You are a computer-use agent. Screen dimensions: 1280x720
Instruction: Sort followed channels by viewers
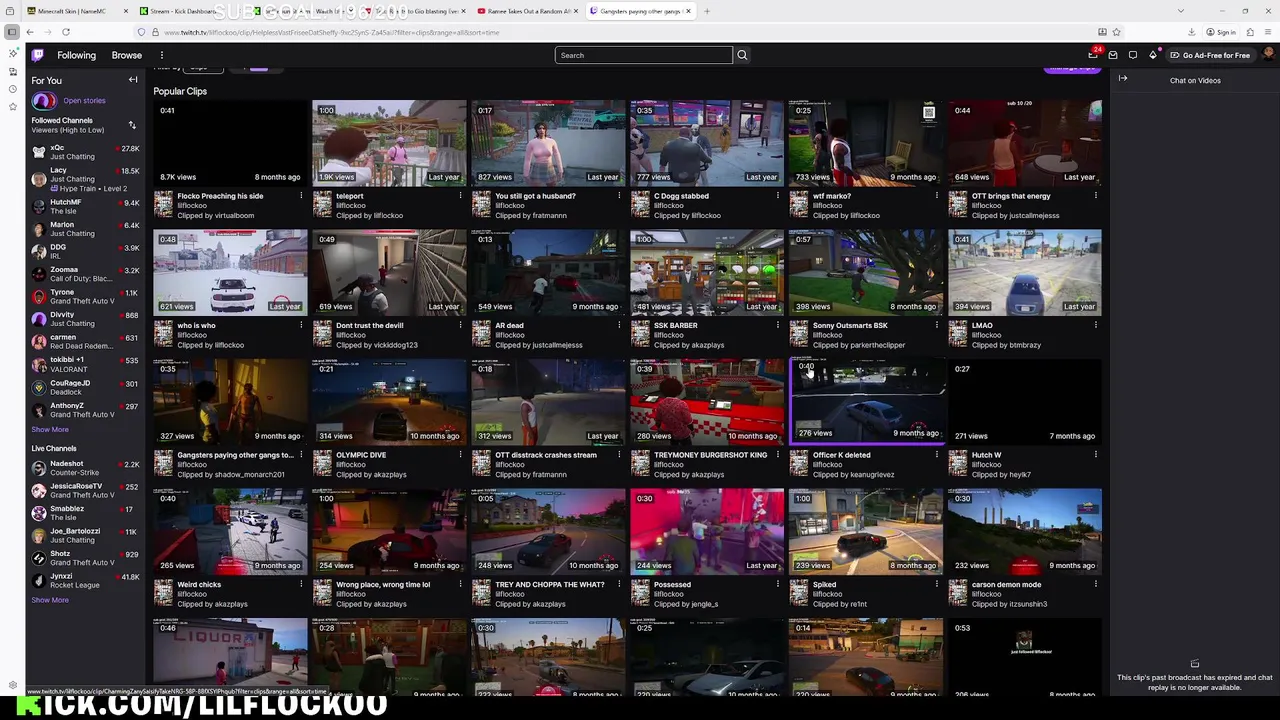(132, 125)
